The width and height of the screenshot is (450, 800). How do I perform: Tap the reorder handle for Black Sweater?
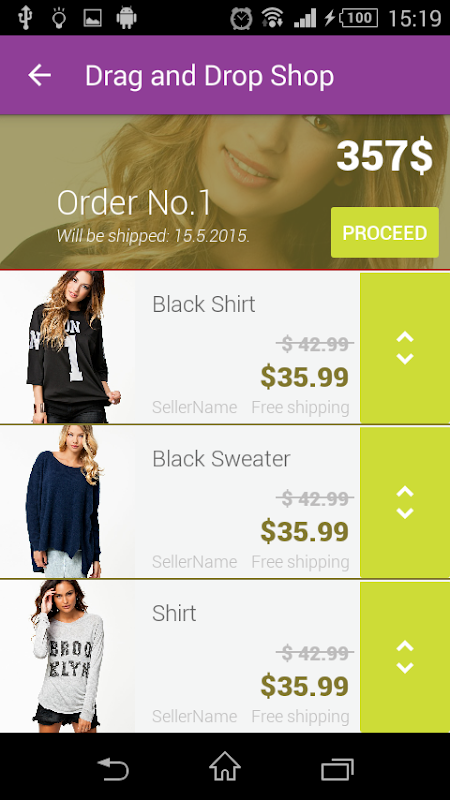click(405, 503)
